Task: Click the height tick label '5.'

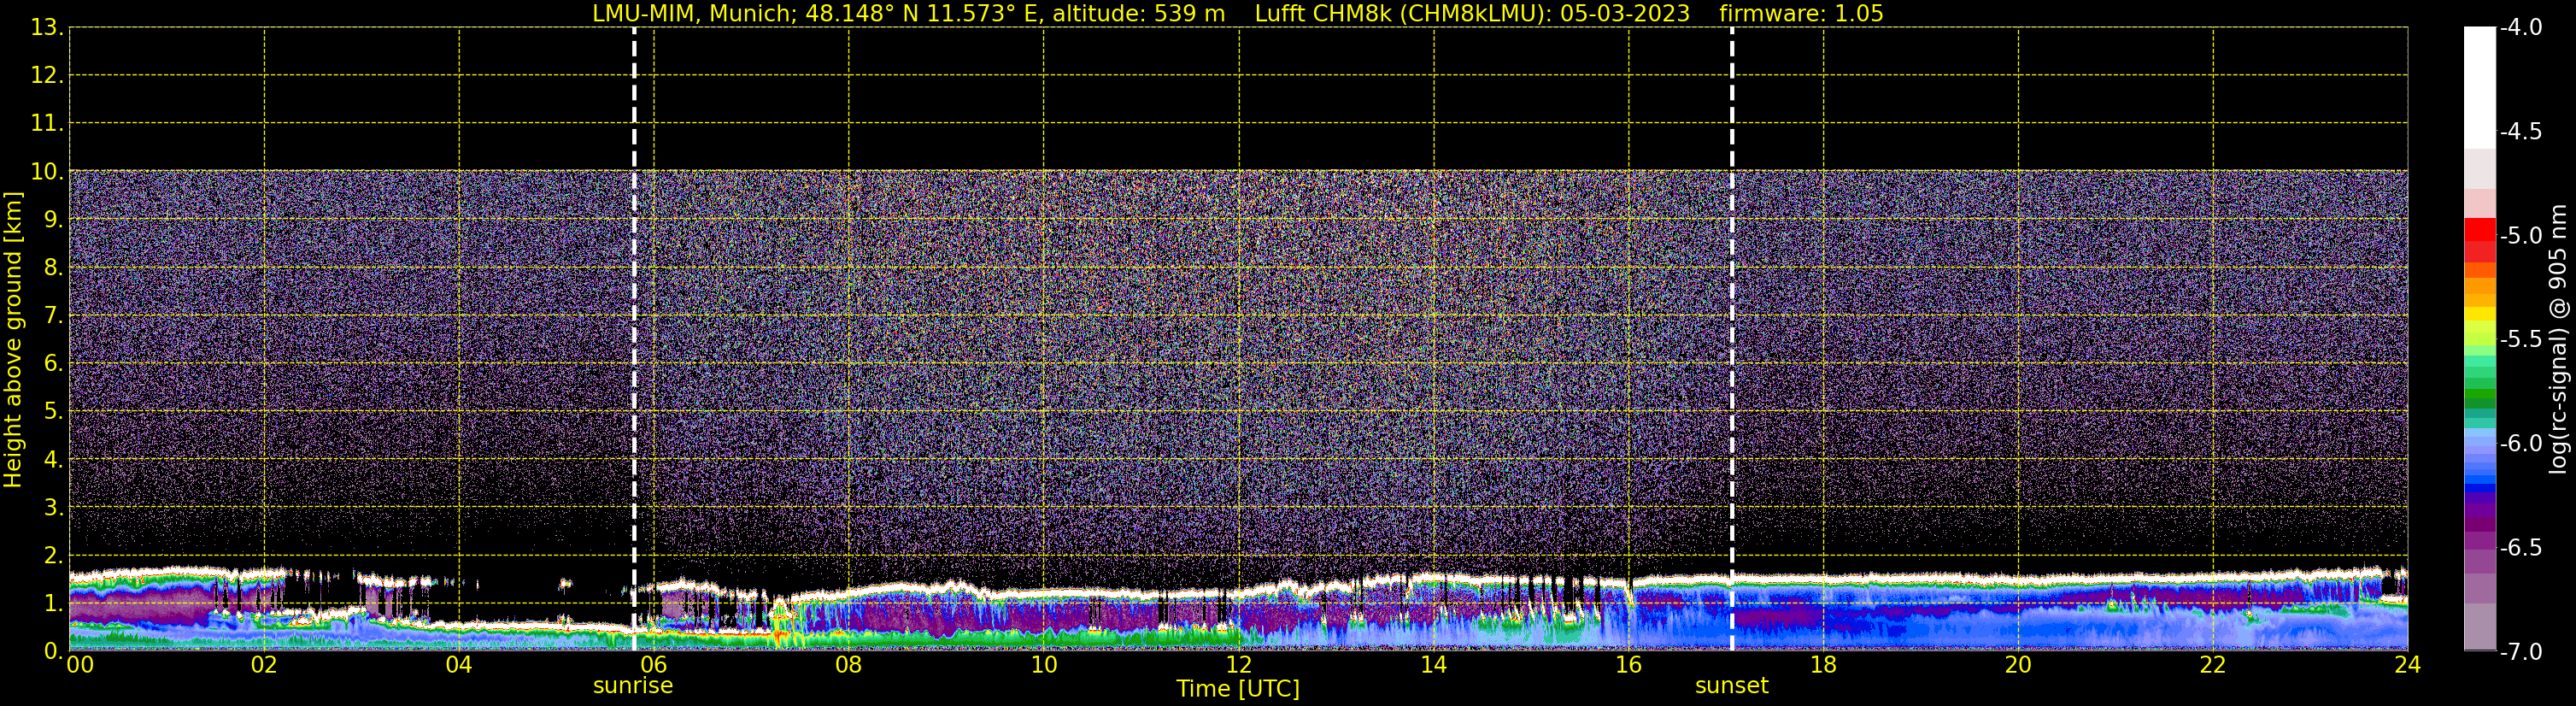Action: pos(53,412)
